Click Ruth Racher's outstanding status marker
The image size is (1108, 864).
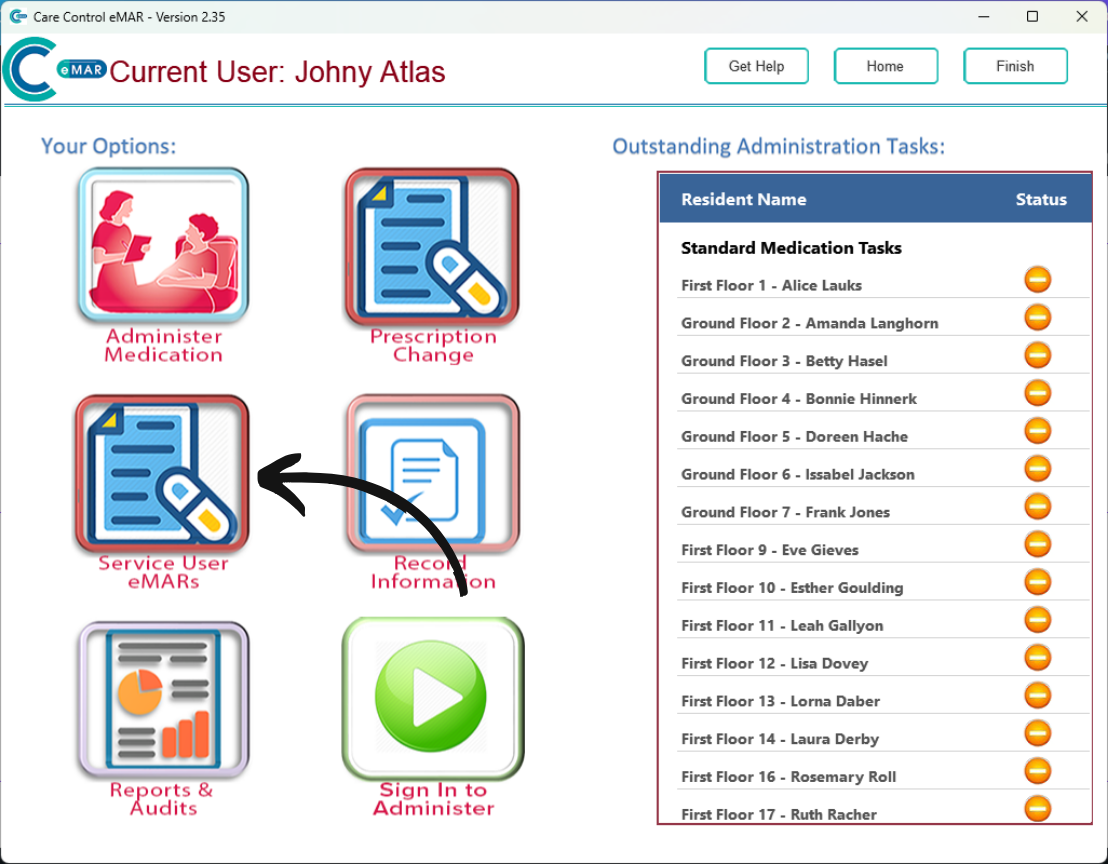[1038, 808]
